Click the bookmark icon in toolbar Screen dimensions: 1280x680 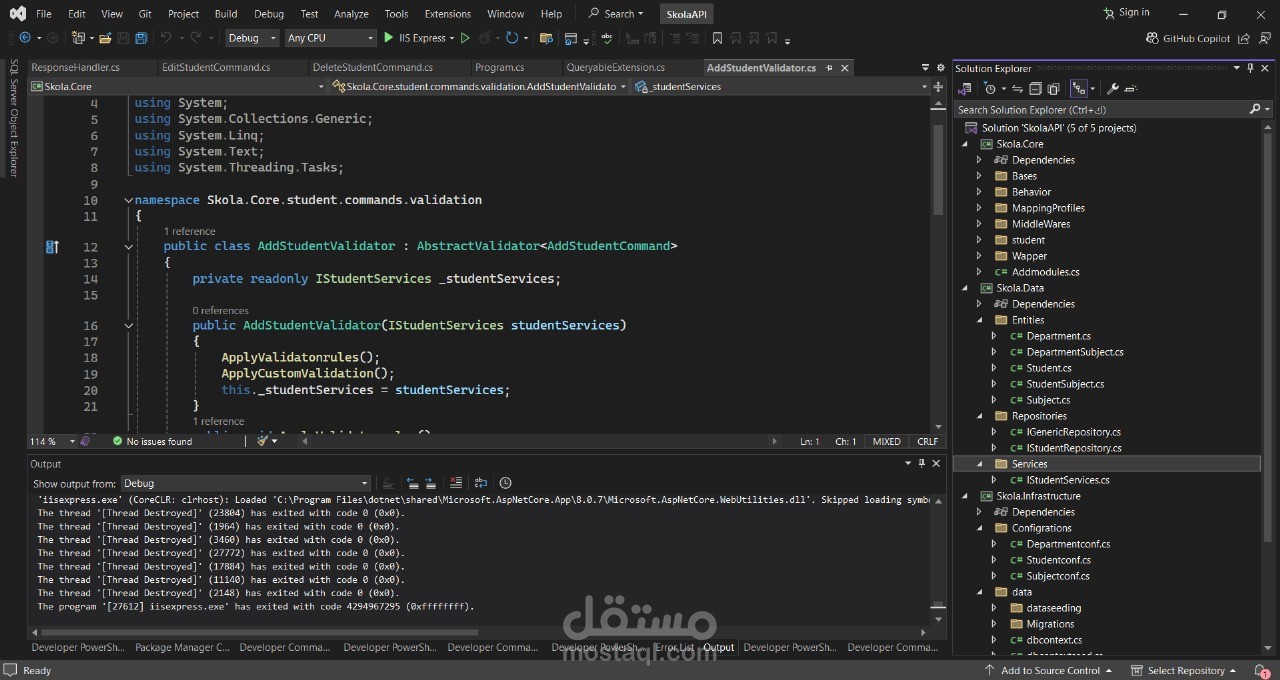(x=717, y=38)
